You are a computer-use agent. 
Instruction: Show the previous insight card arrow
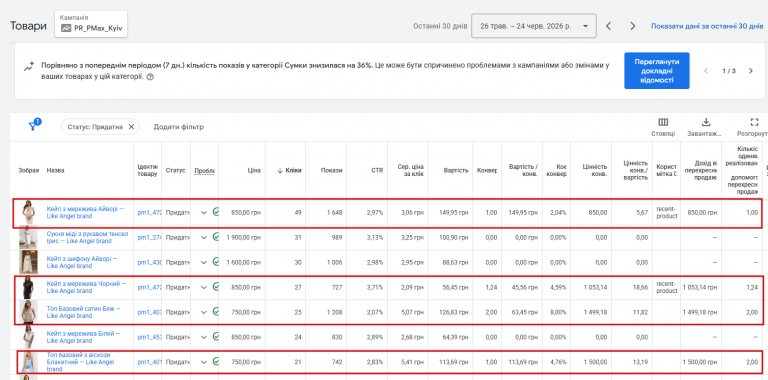[x=706, y=71]
